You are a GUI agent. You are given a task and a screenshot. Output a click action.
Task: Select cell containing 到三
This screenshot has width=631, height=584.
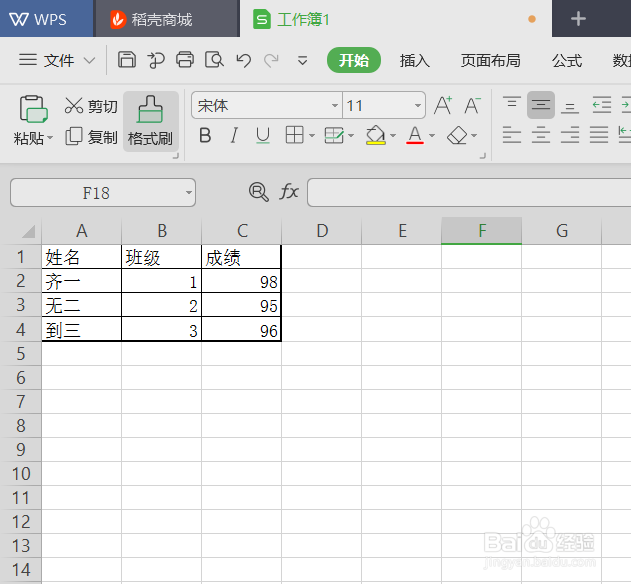[81, 329]
